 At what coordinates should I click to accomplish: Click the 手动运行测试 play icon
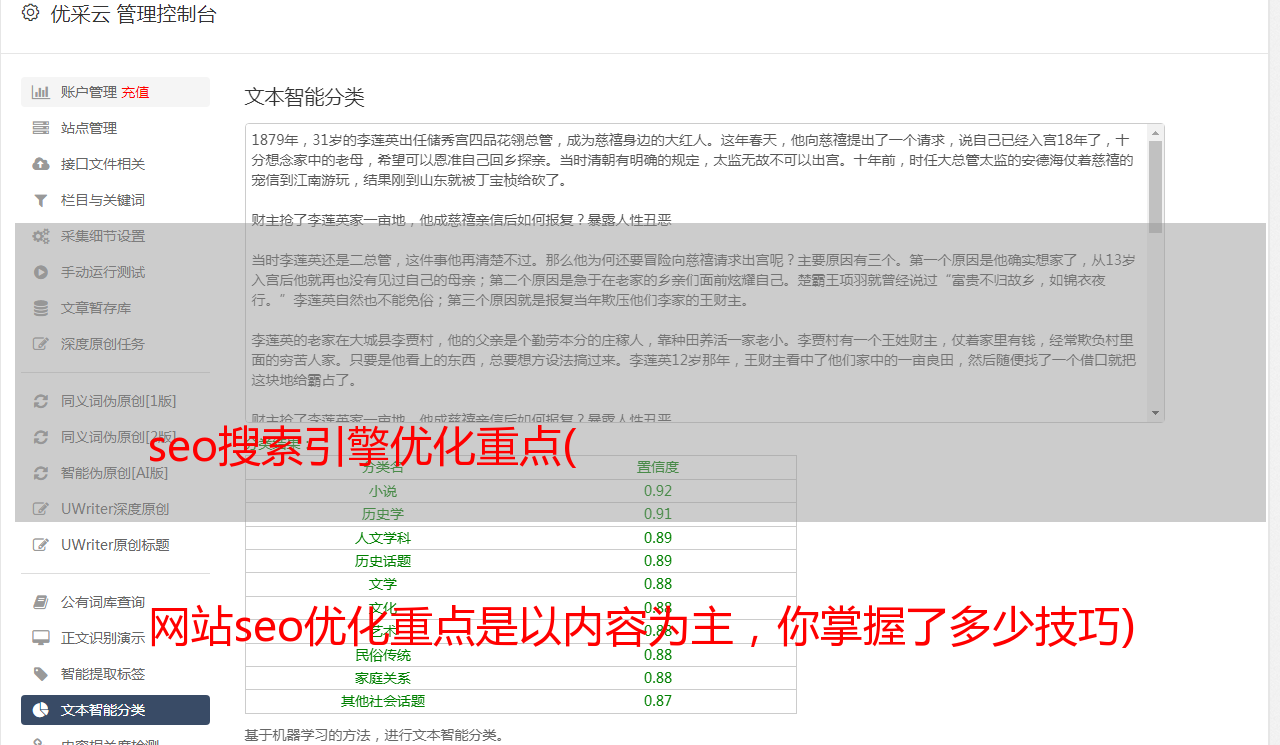(x=41, y=272)
